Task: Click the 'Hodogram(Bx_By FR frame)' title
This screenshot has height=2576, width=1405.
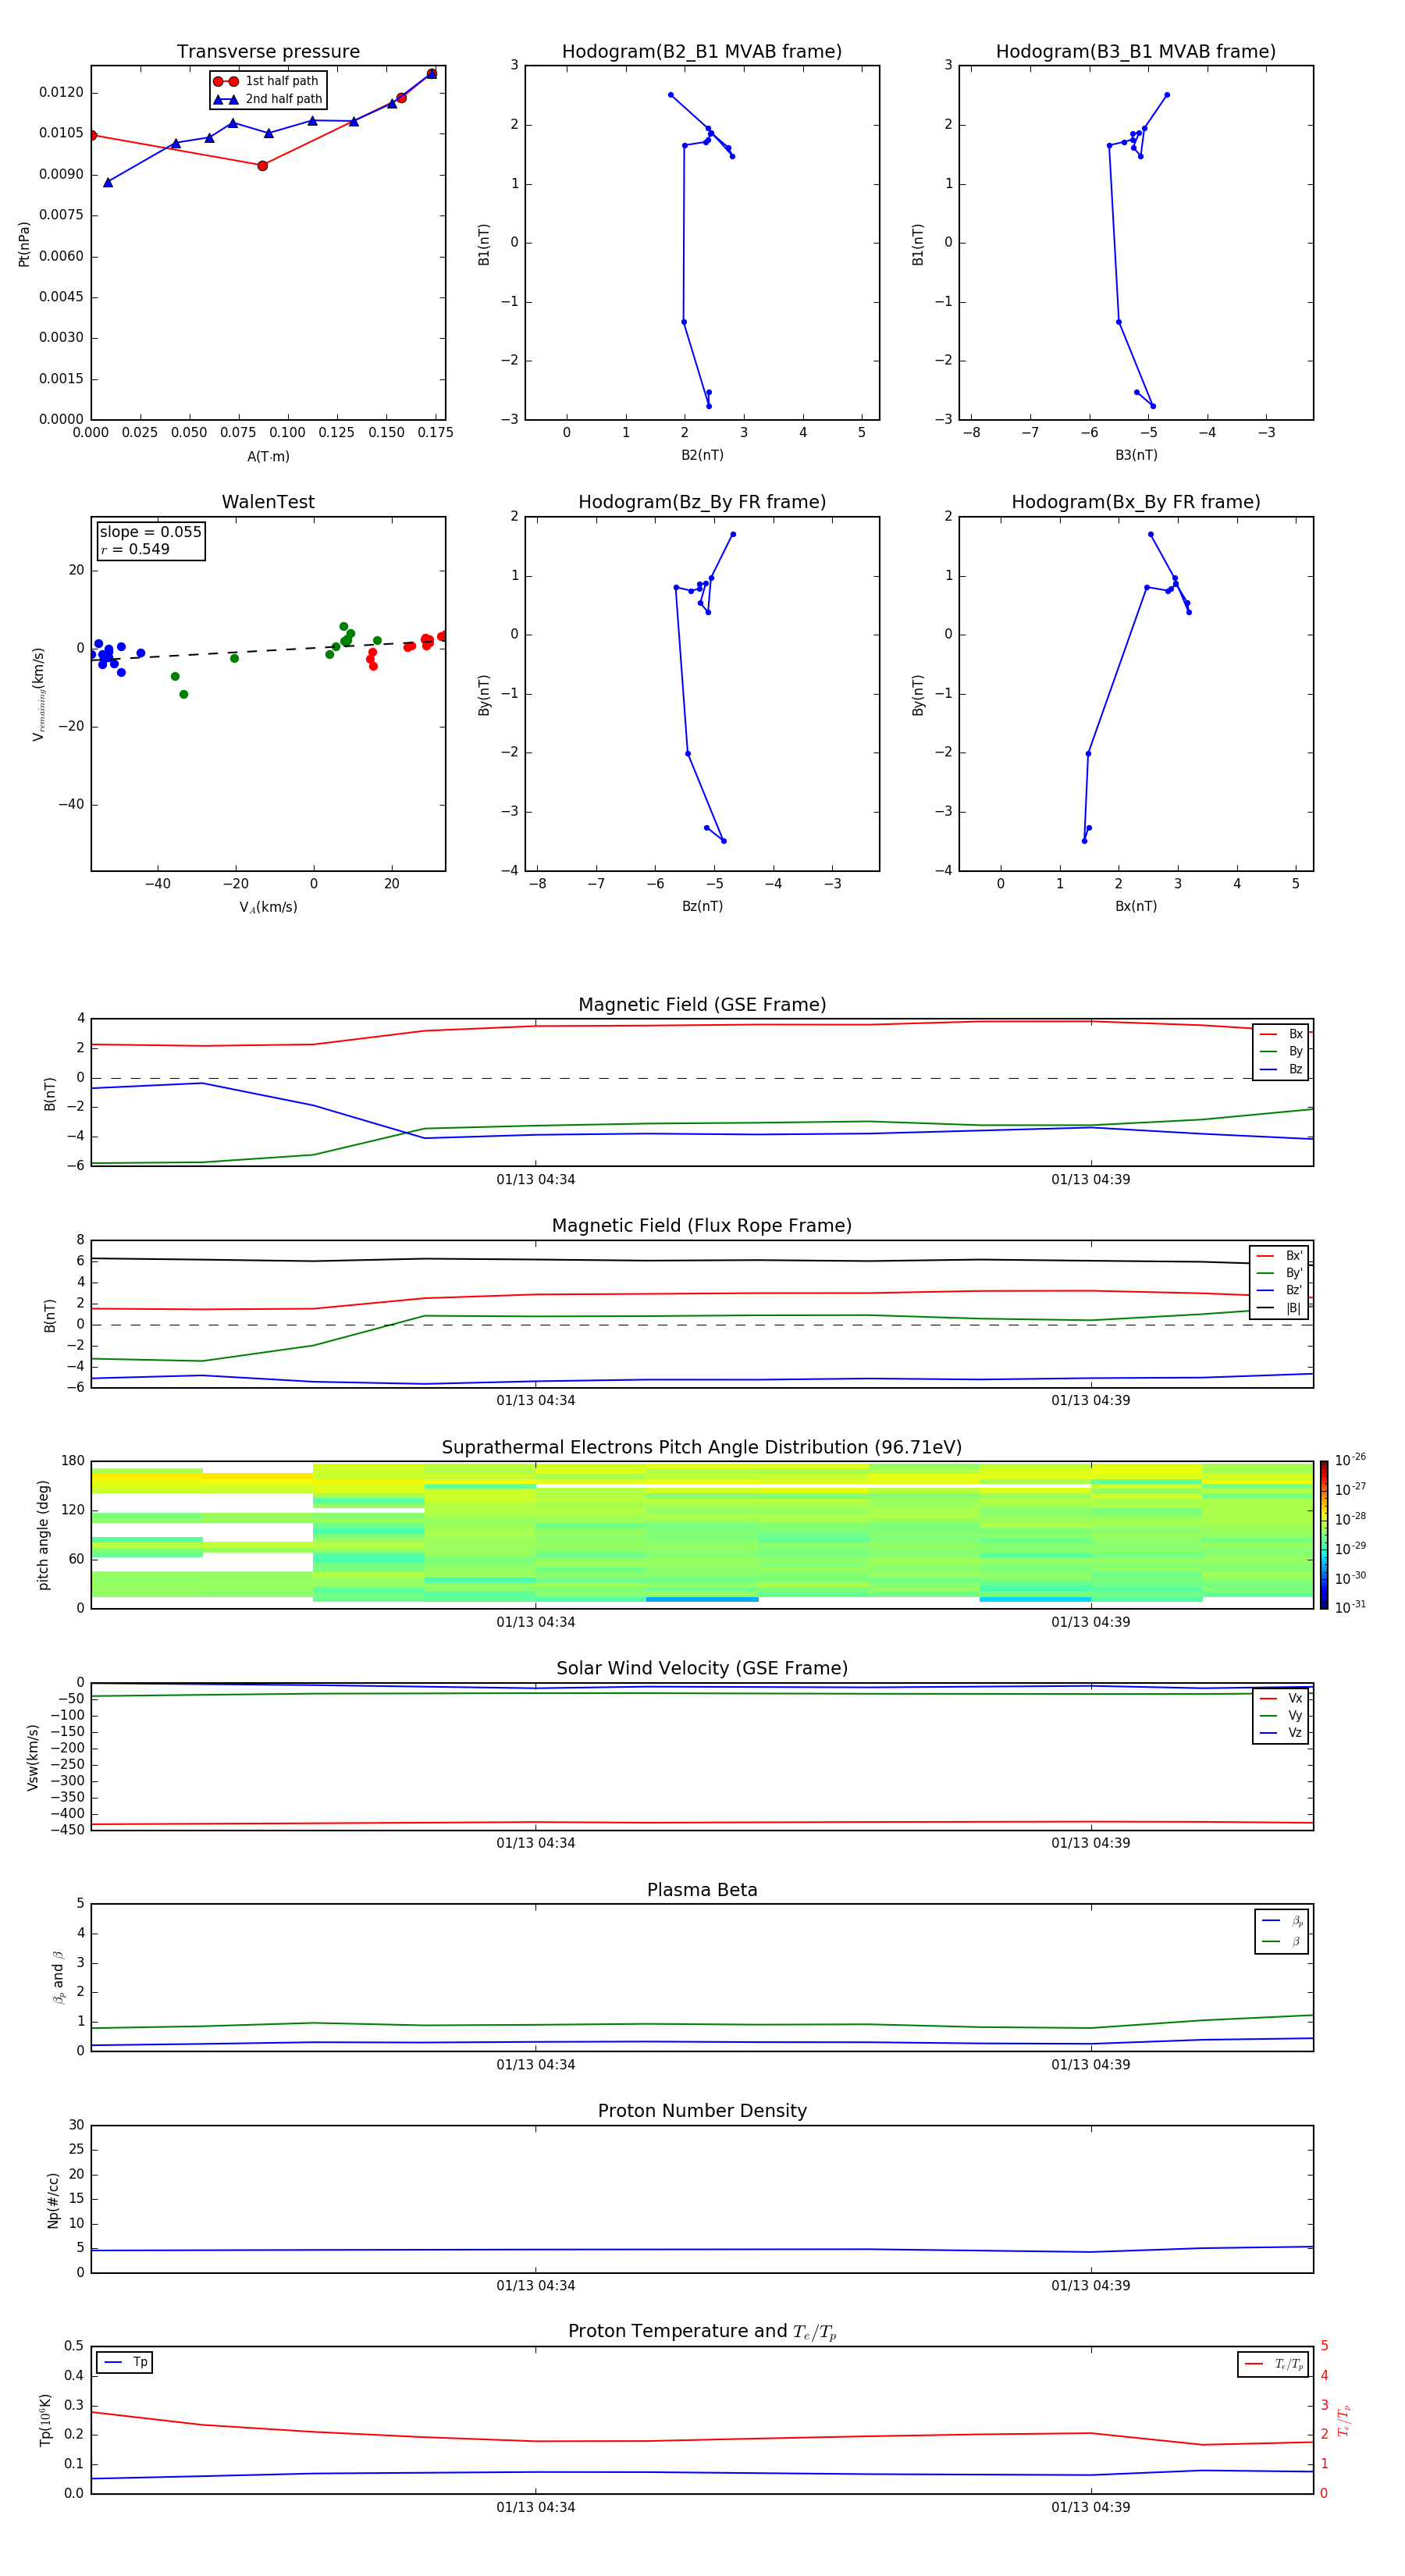Action: click(1136, 502)
